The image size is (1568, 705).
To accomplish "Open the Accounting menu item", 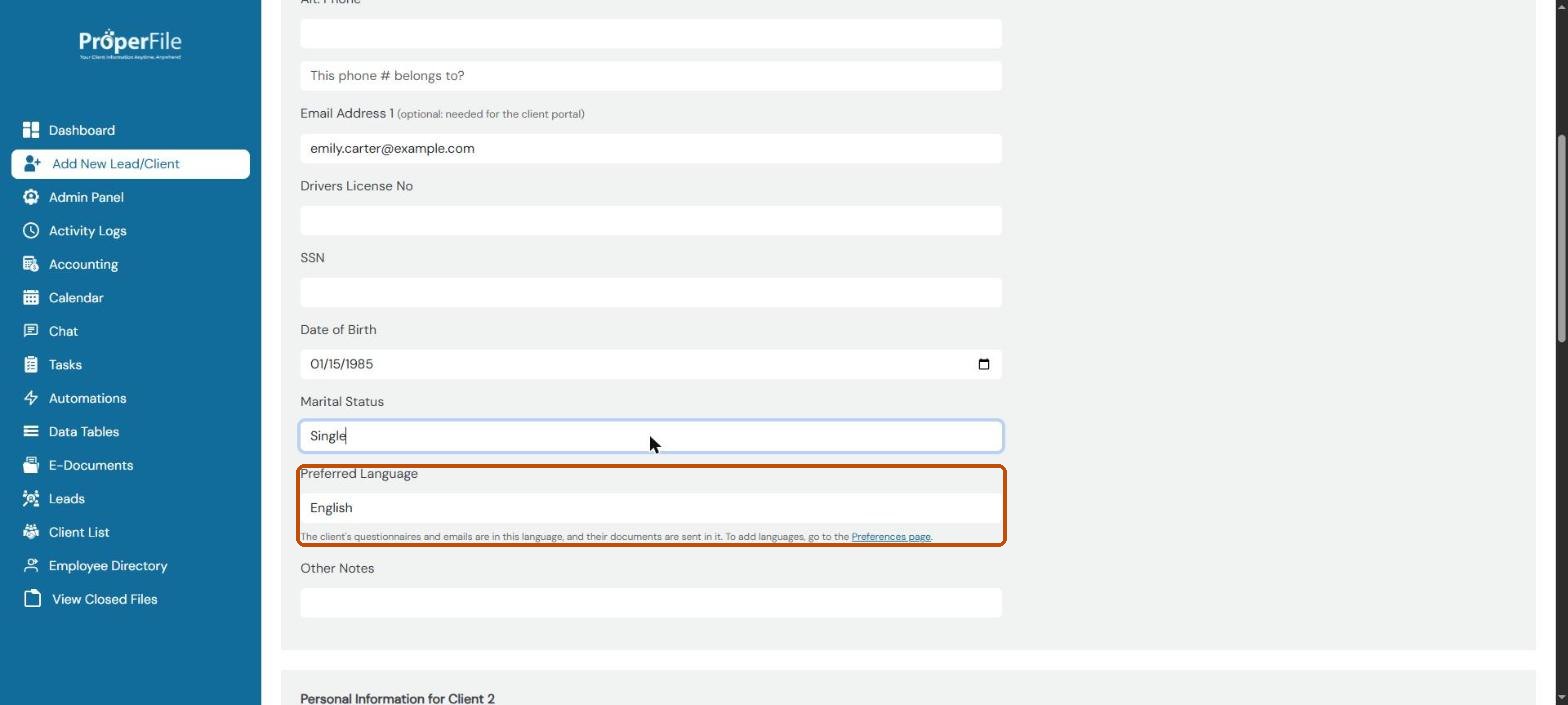I will point(84,264).
